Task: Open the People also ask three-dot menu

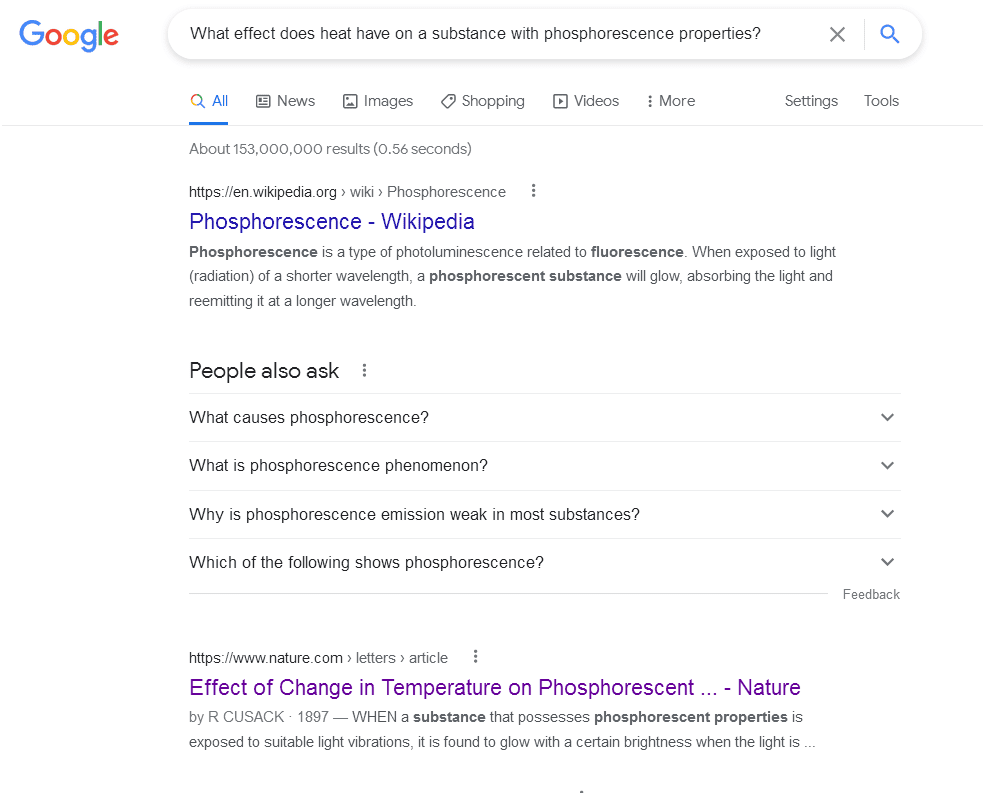Action: 365,371
